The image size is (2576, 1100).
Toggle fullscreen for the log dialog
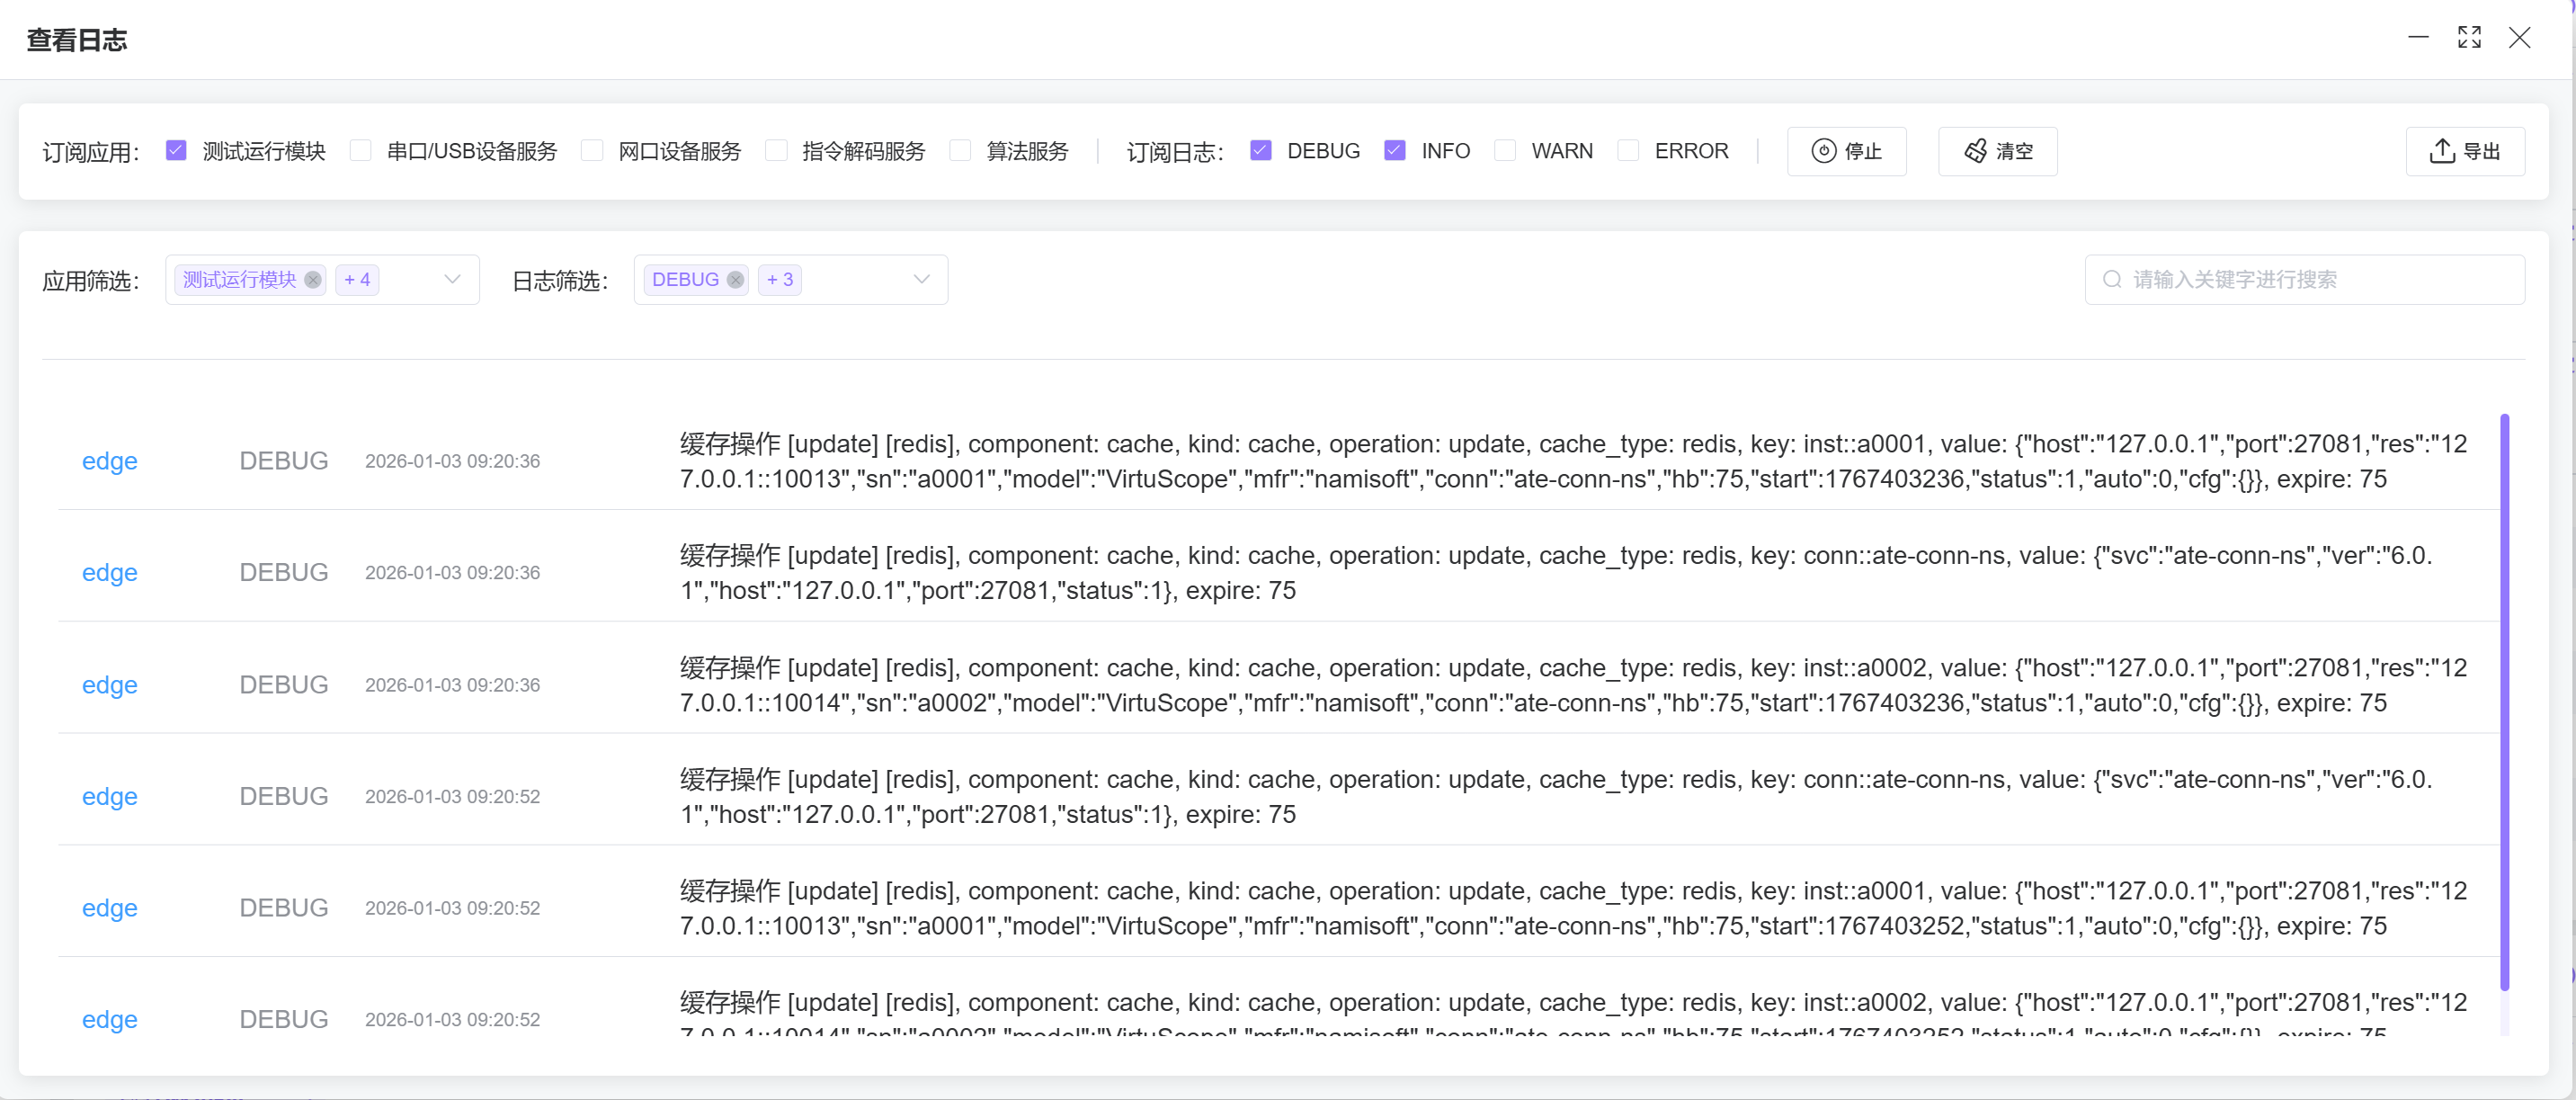(x=2469, y=38)
